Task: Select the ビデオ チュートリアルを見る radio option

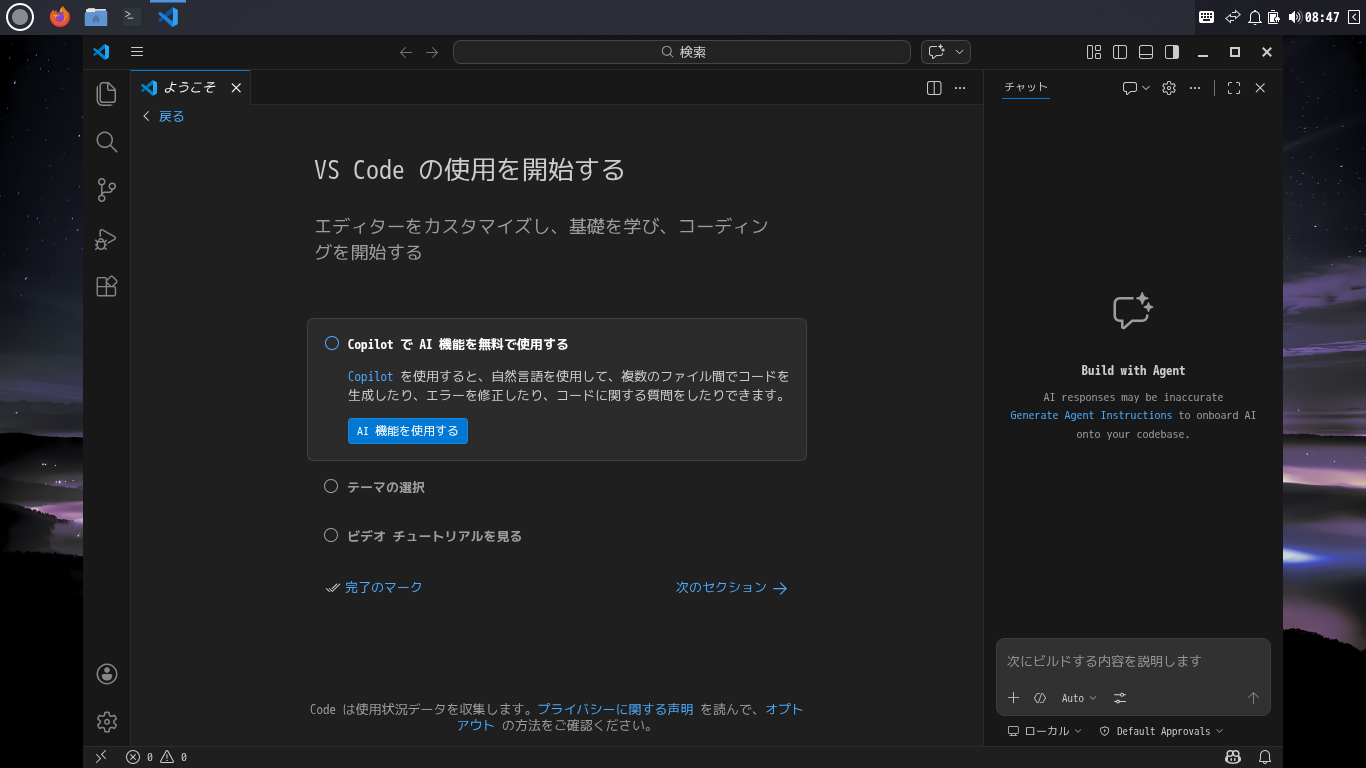Action: click(331, 535)
